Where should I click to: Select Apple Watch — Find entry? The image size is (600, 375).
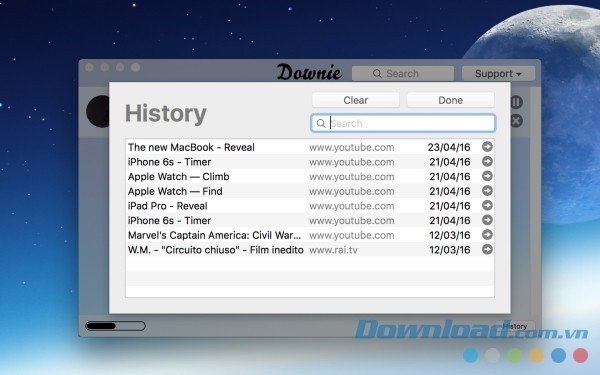(310, 191)
